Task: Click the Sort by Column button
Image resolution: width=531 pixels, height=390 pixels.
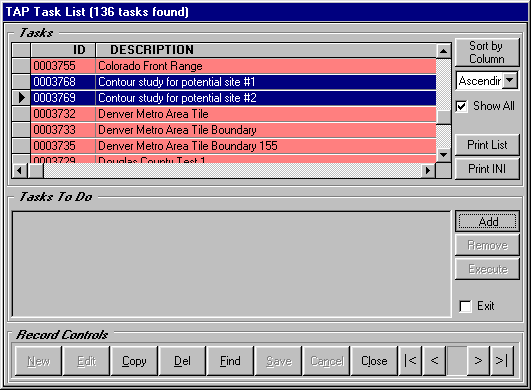Action: 487,52
